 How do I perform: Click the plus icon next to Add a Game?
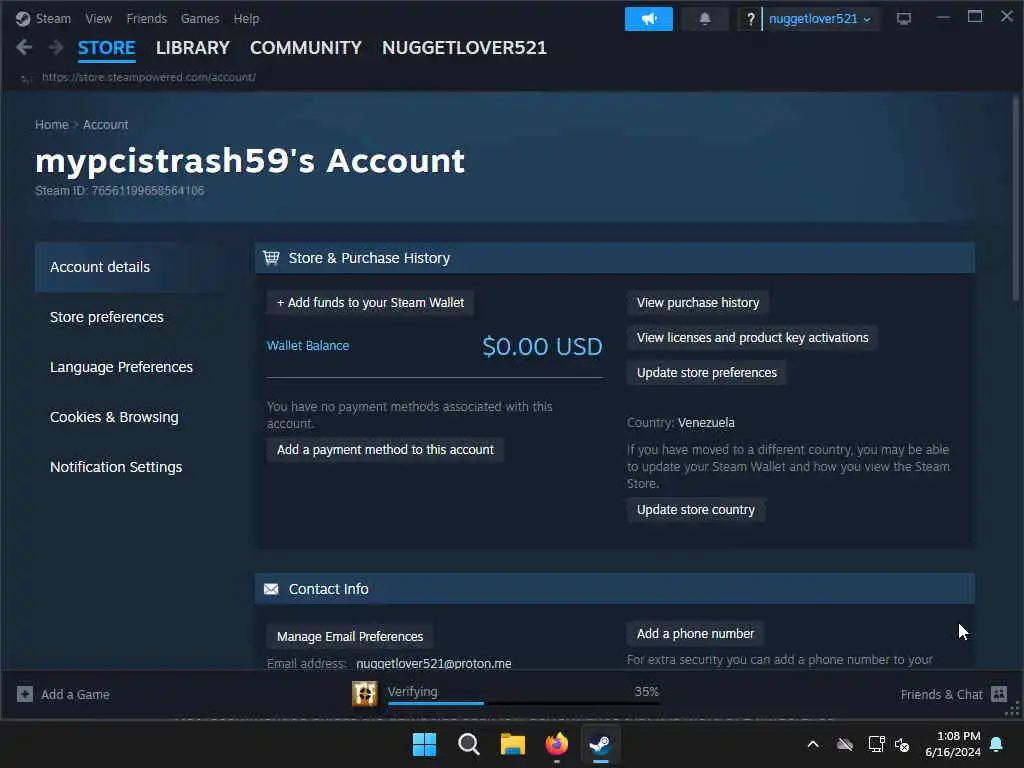[x=25, y=694]
